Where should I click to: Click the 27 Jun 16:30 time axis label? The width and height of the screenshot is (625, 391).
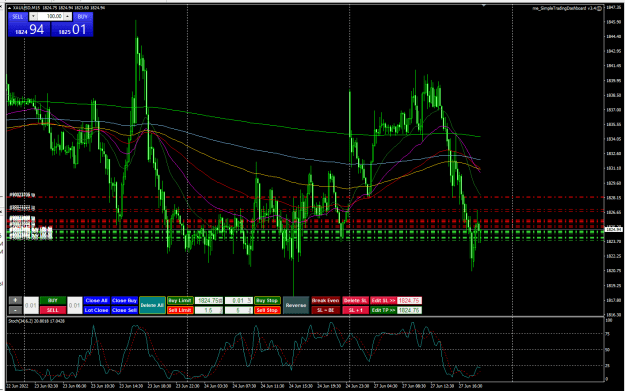tap(470, 386)
